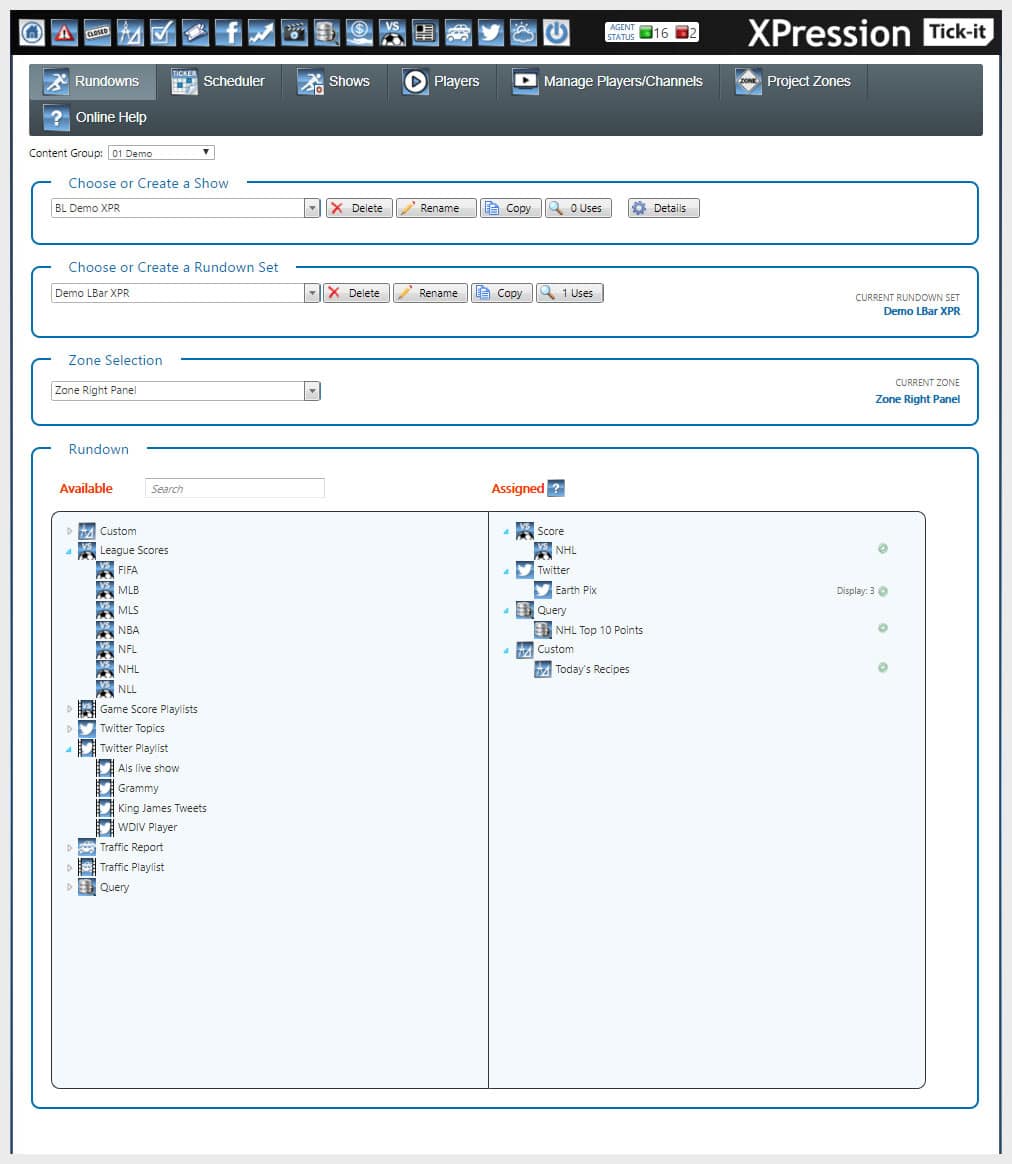
Task: Click the Available Search field
Action: [235, 488]
